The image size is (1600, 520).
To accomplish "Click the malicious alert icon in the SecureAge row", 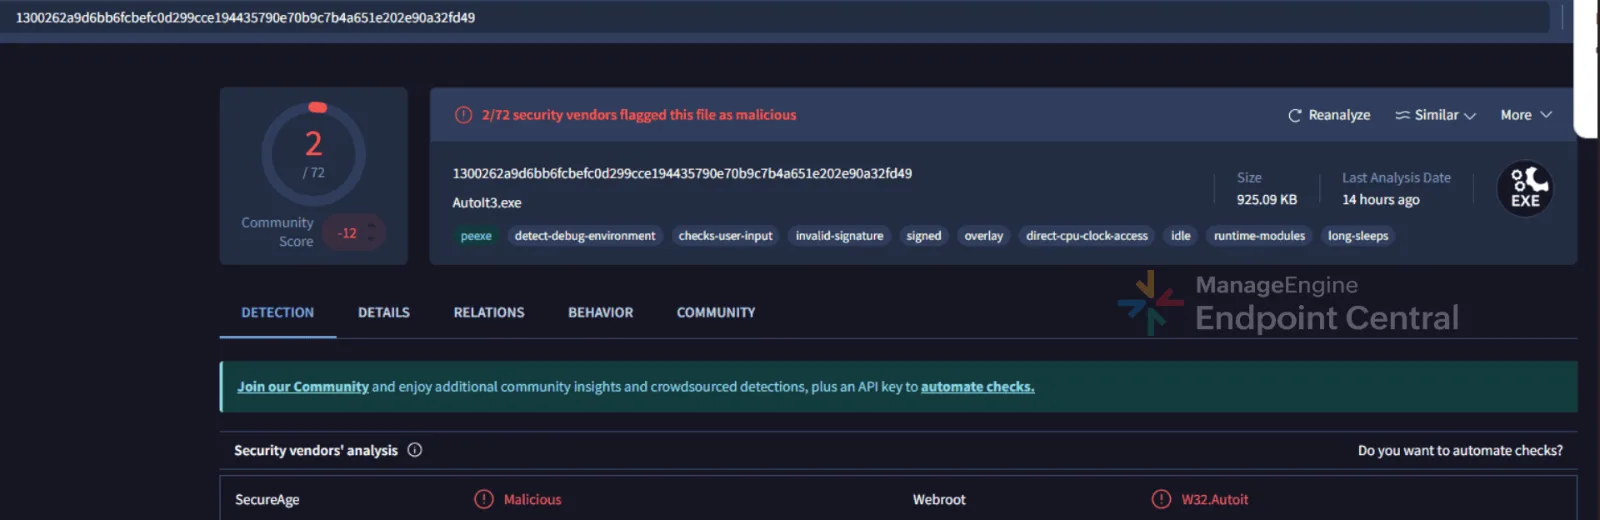I will (x=484, y=499).
